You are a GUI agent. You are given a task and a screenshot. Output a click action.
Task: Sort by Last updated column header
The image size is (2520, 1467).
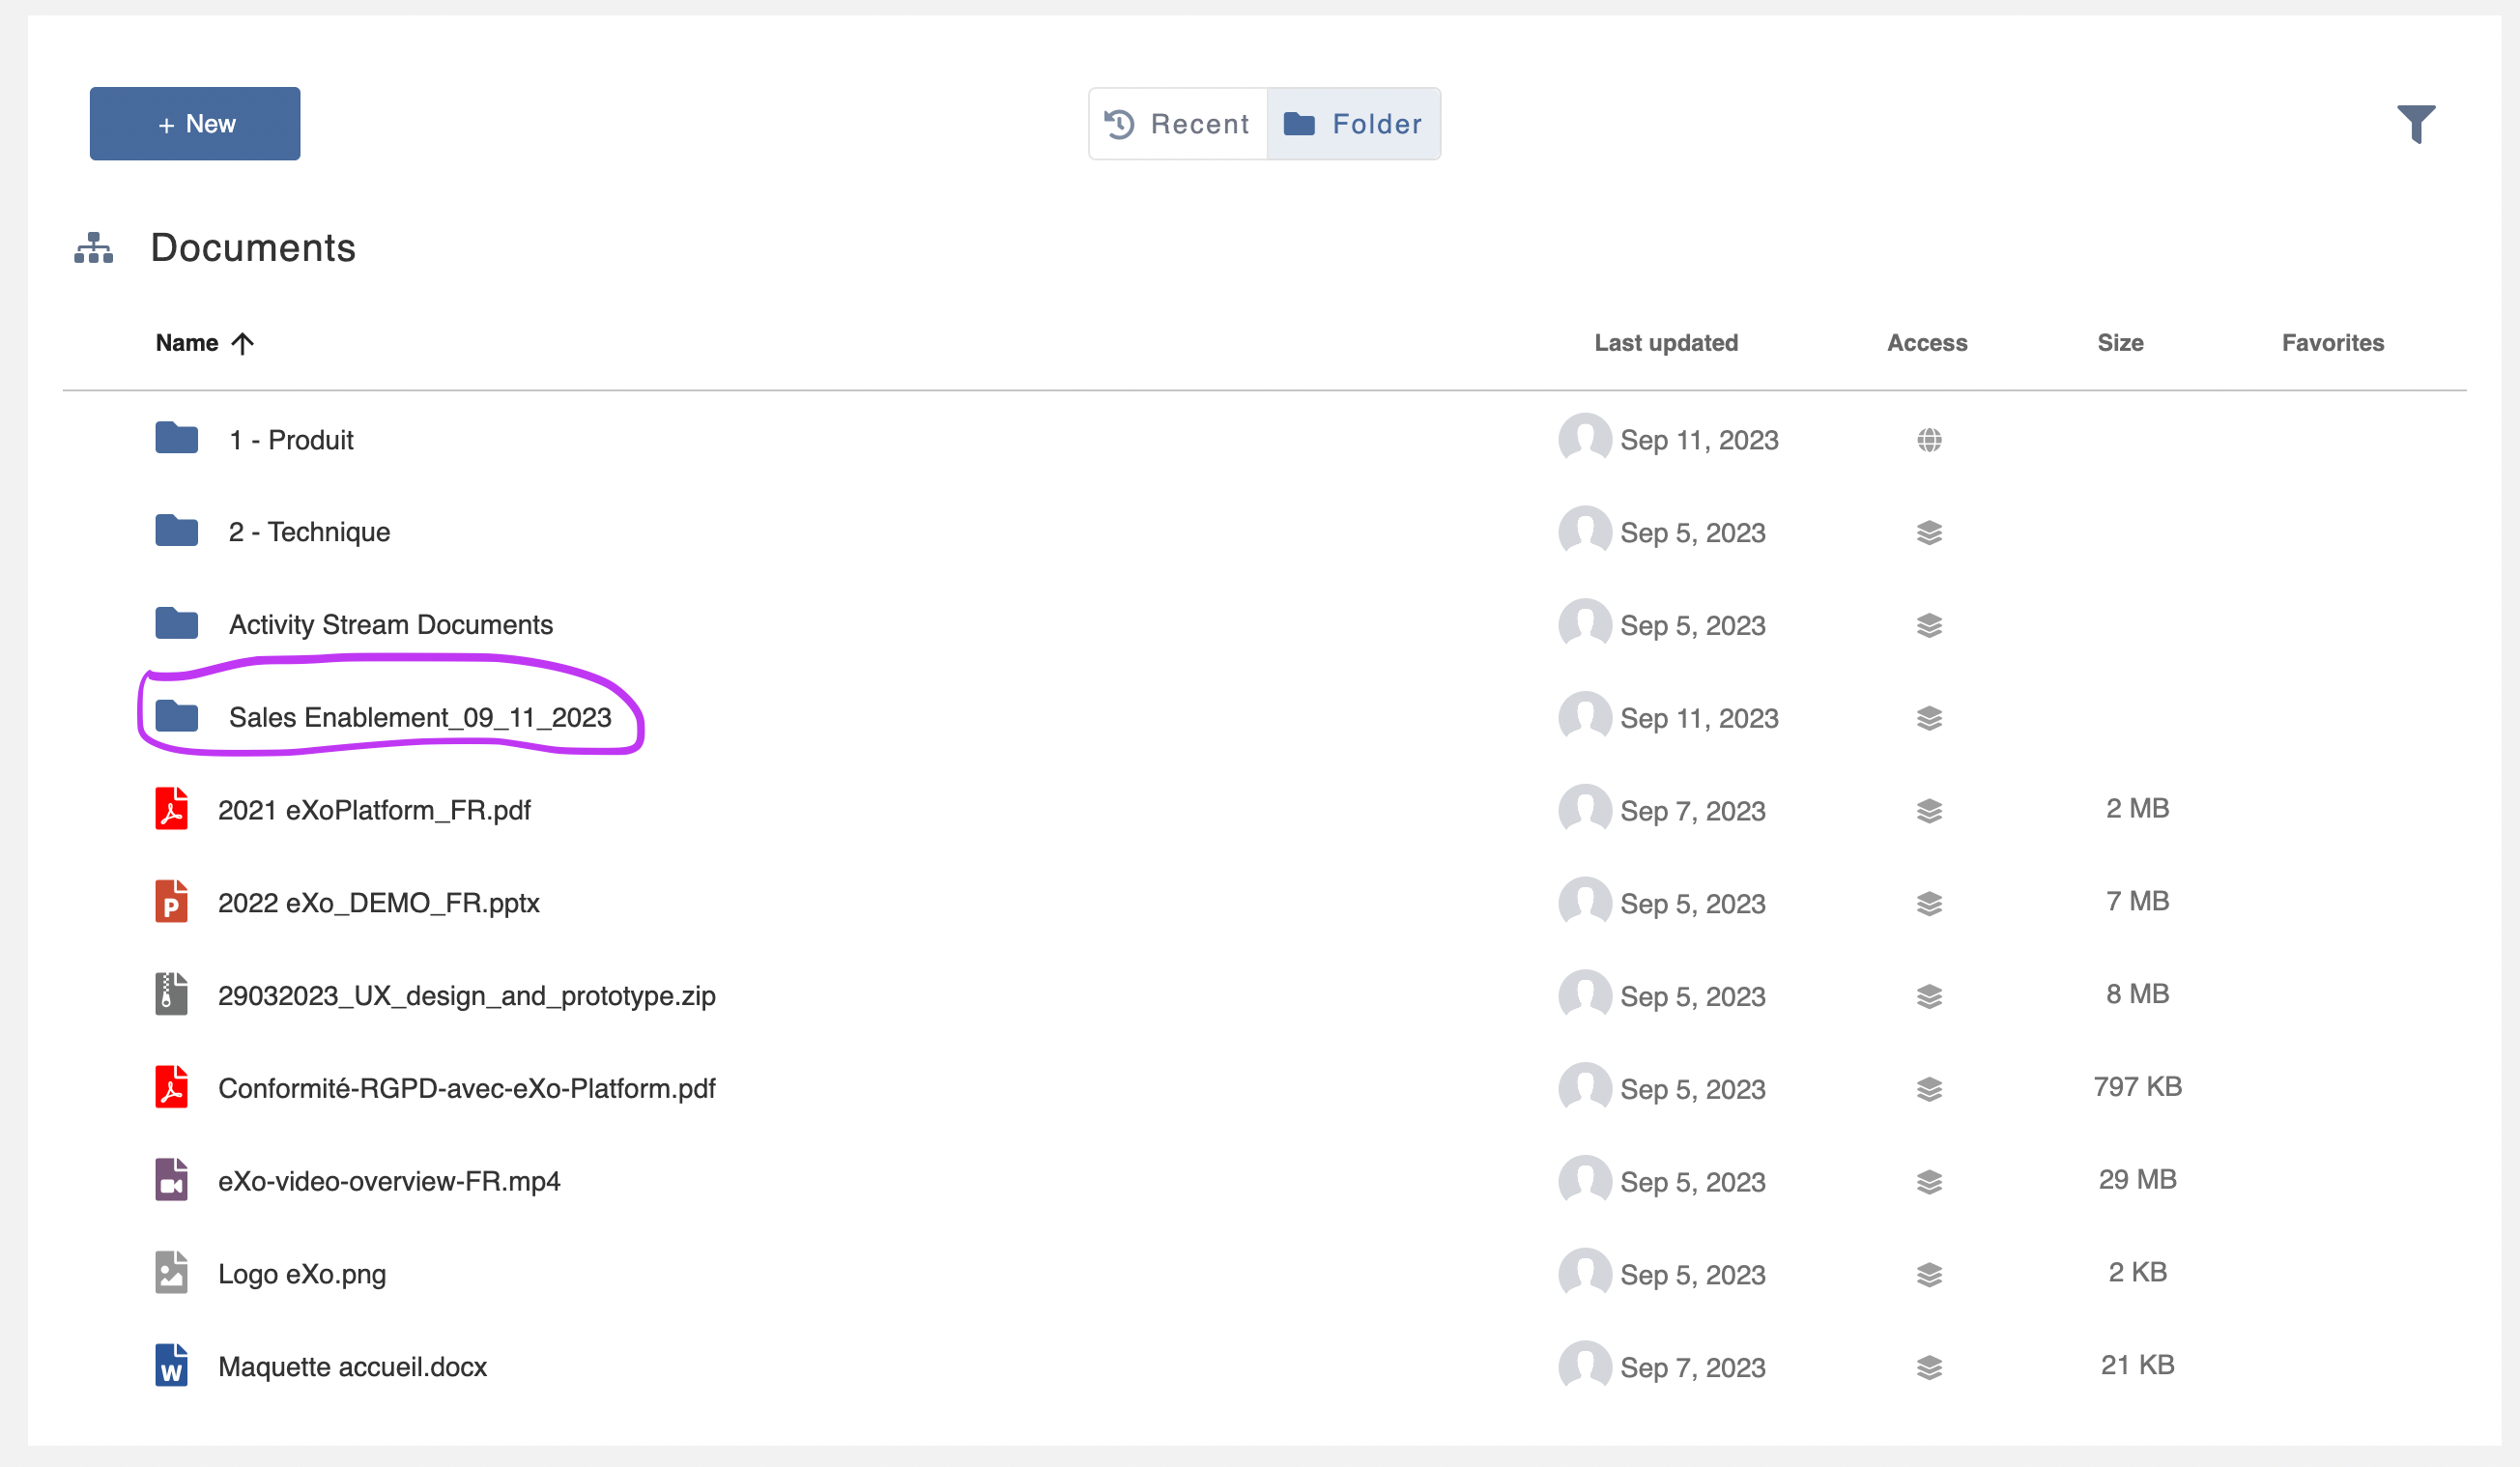(1666, 343)
